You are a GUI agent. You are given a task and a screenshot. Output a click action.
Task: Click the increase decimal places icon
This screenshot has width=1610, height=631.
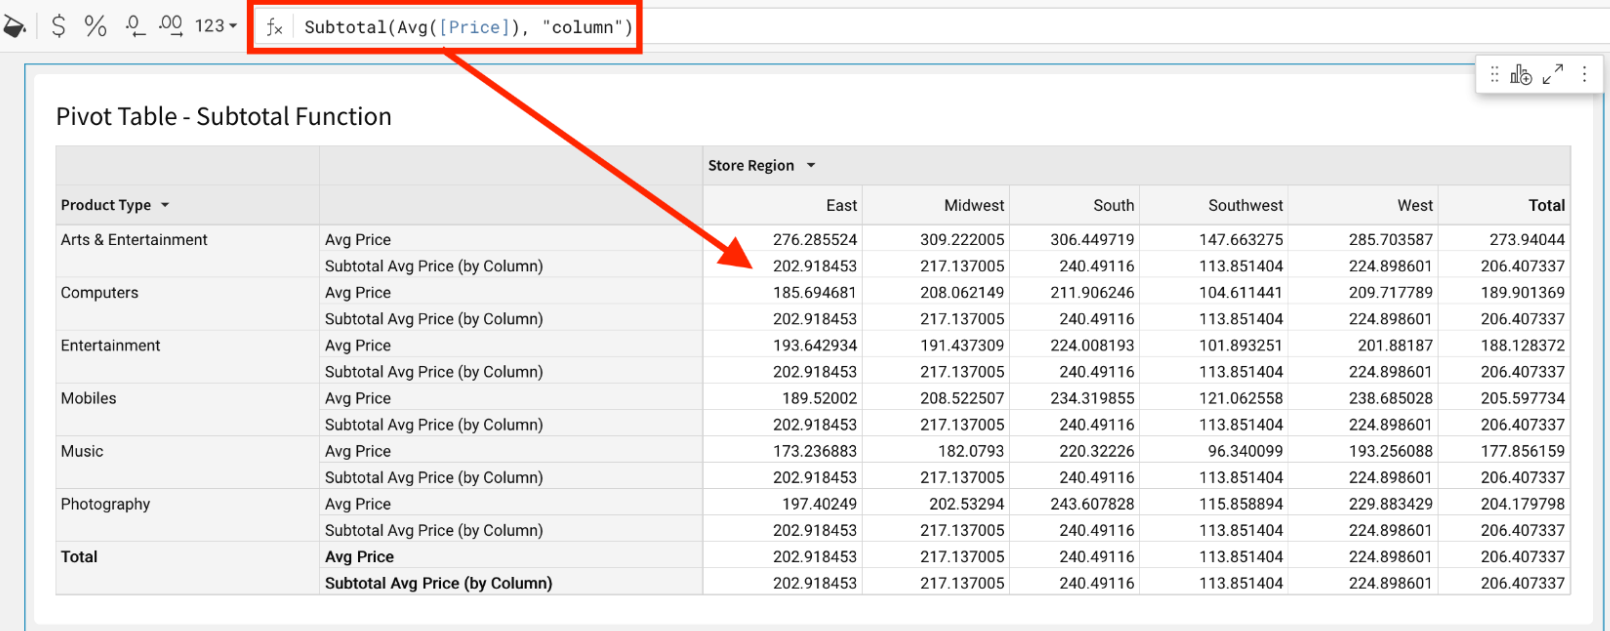(171, 27)
